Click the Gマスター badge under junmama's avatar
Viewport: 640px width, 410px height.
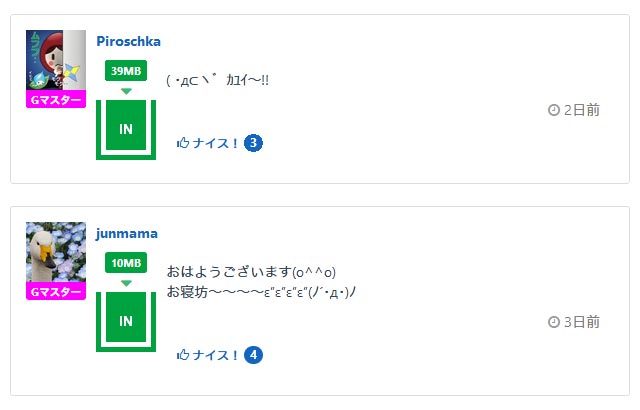pos(56,292)
